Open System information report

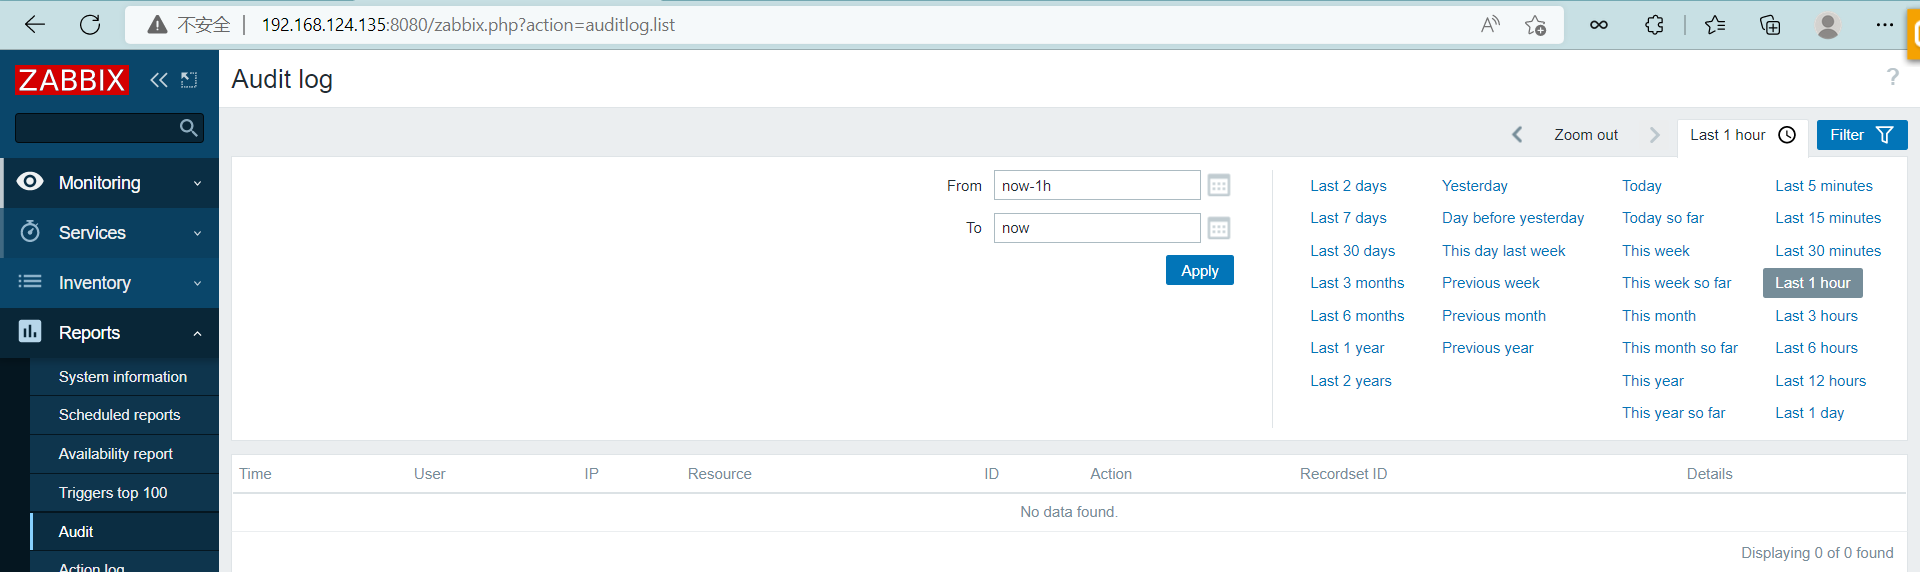(x=123, y=377)
